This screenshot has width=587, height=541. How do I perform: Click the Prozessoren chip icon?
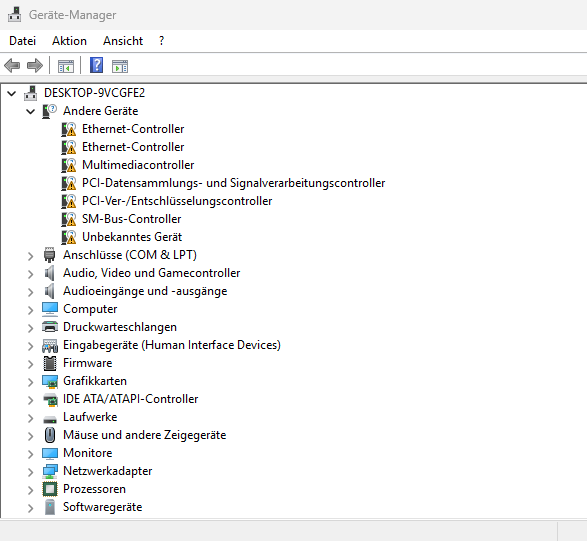click(x=50, y=489)
